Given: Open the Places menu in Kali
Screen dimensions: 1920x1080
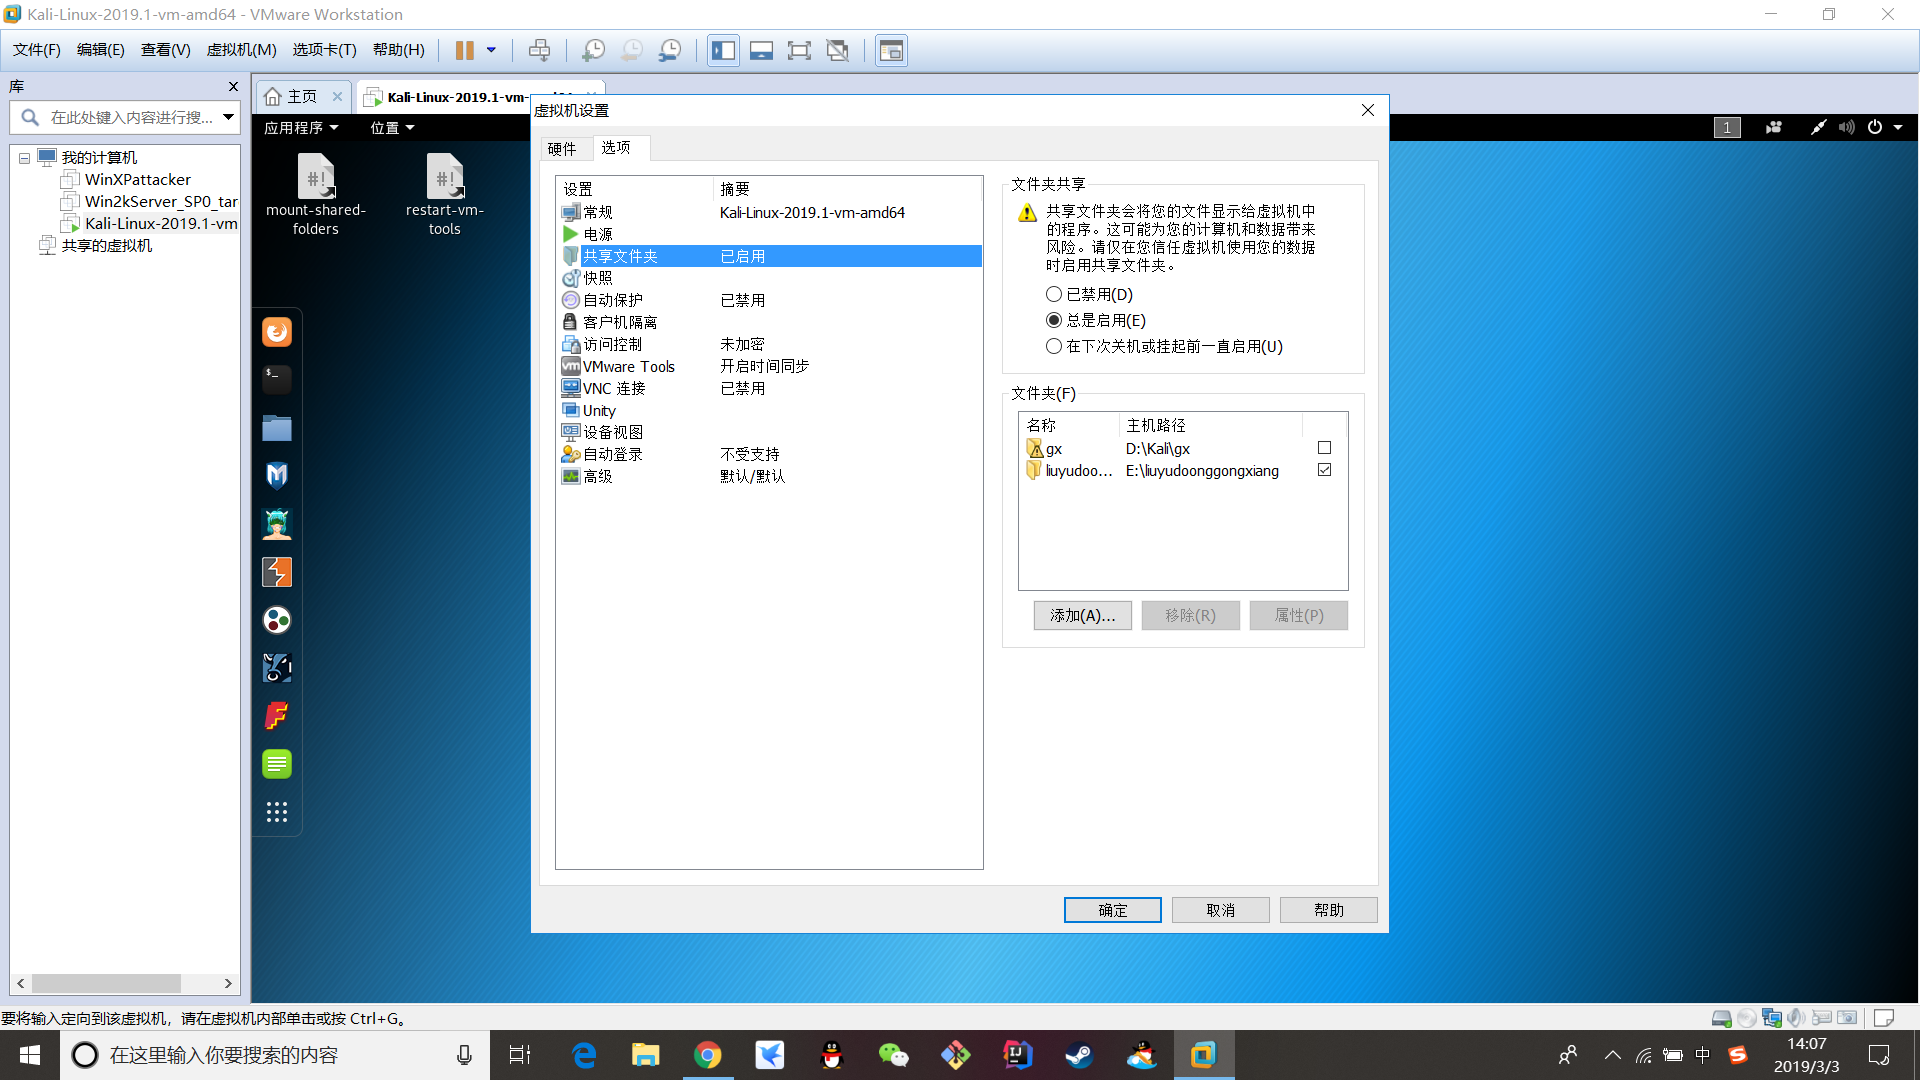Looking at the screenshot, I should (392, 127).
